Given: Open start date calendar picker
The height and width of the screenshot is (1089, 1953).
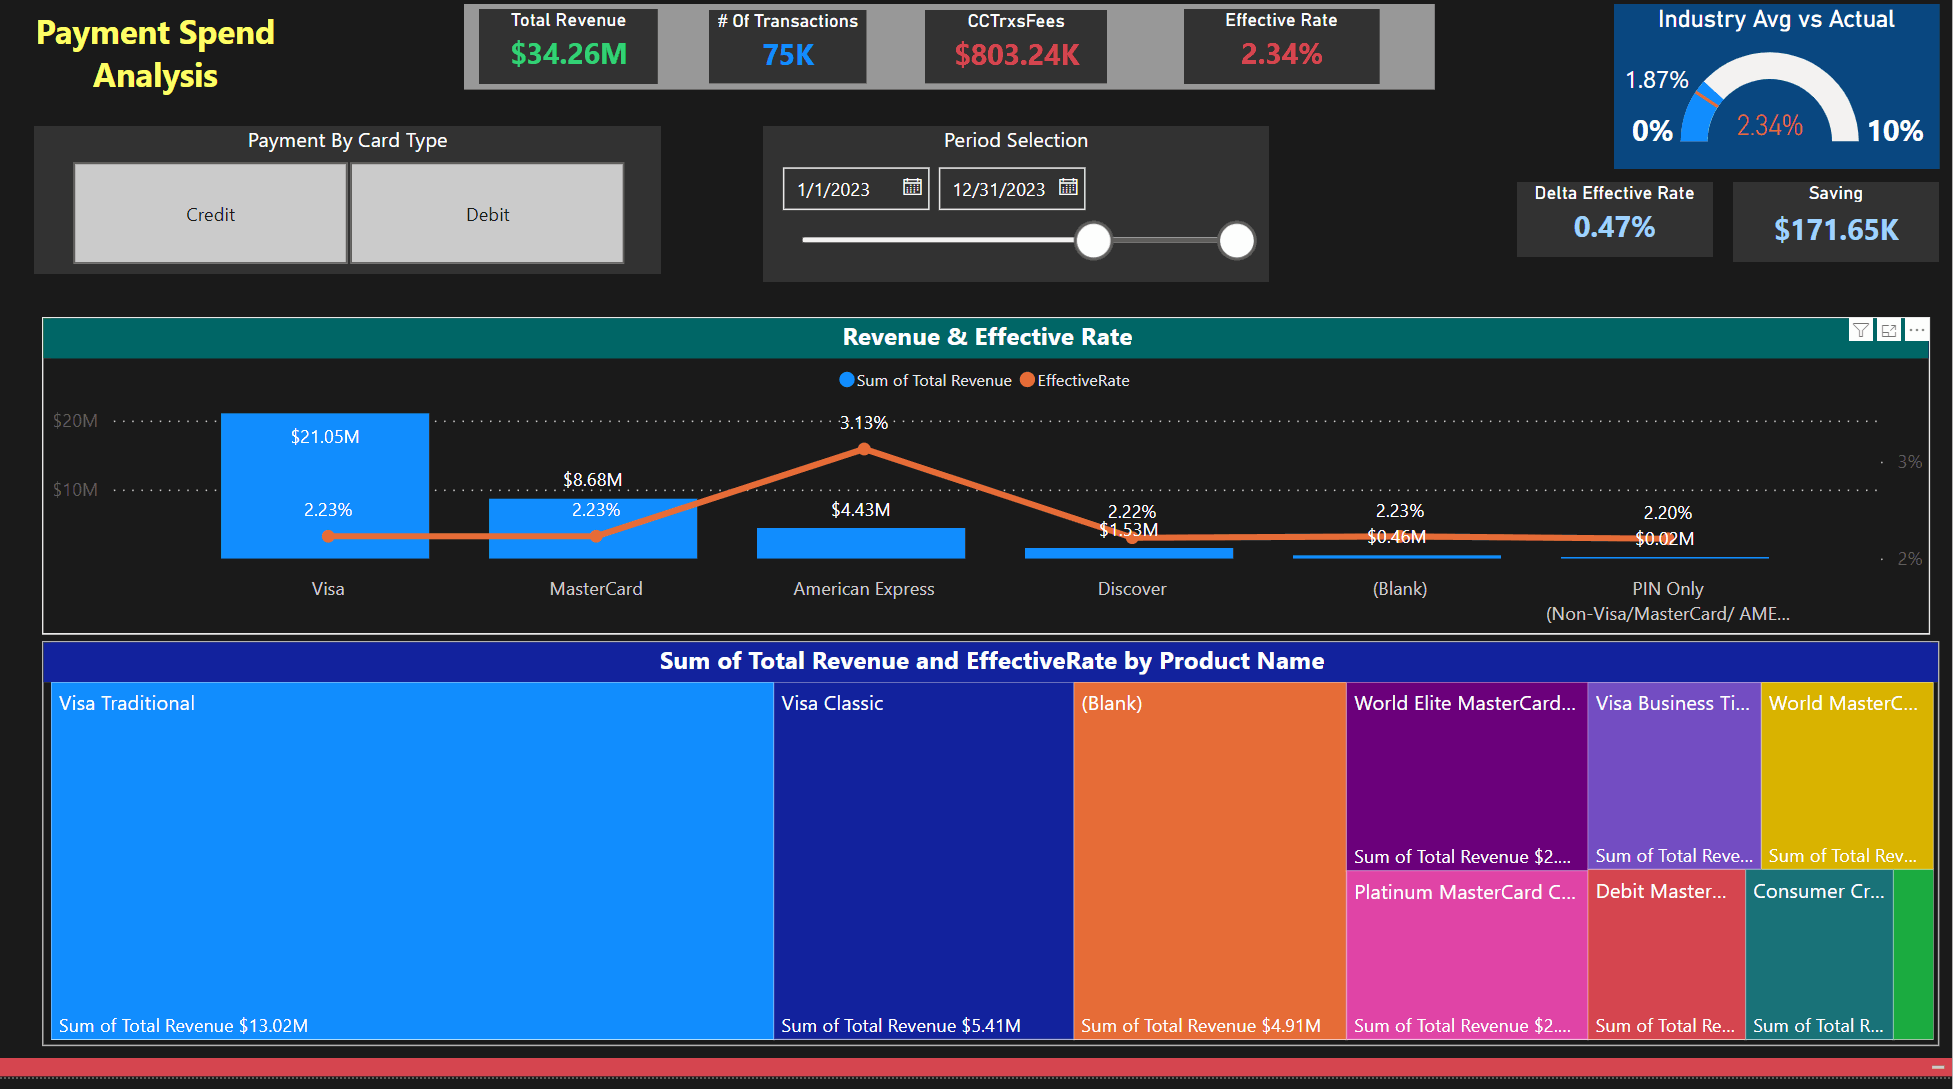Looking at the screenshot, I should click(x=912, y=188).
